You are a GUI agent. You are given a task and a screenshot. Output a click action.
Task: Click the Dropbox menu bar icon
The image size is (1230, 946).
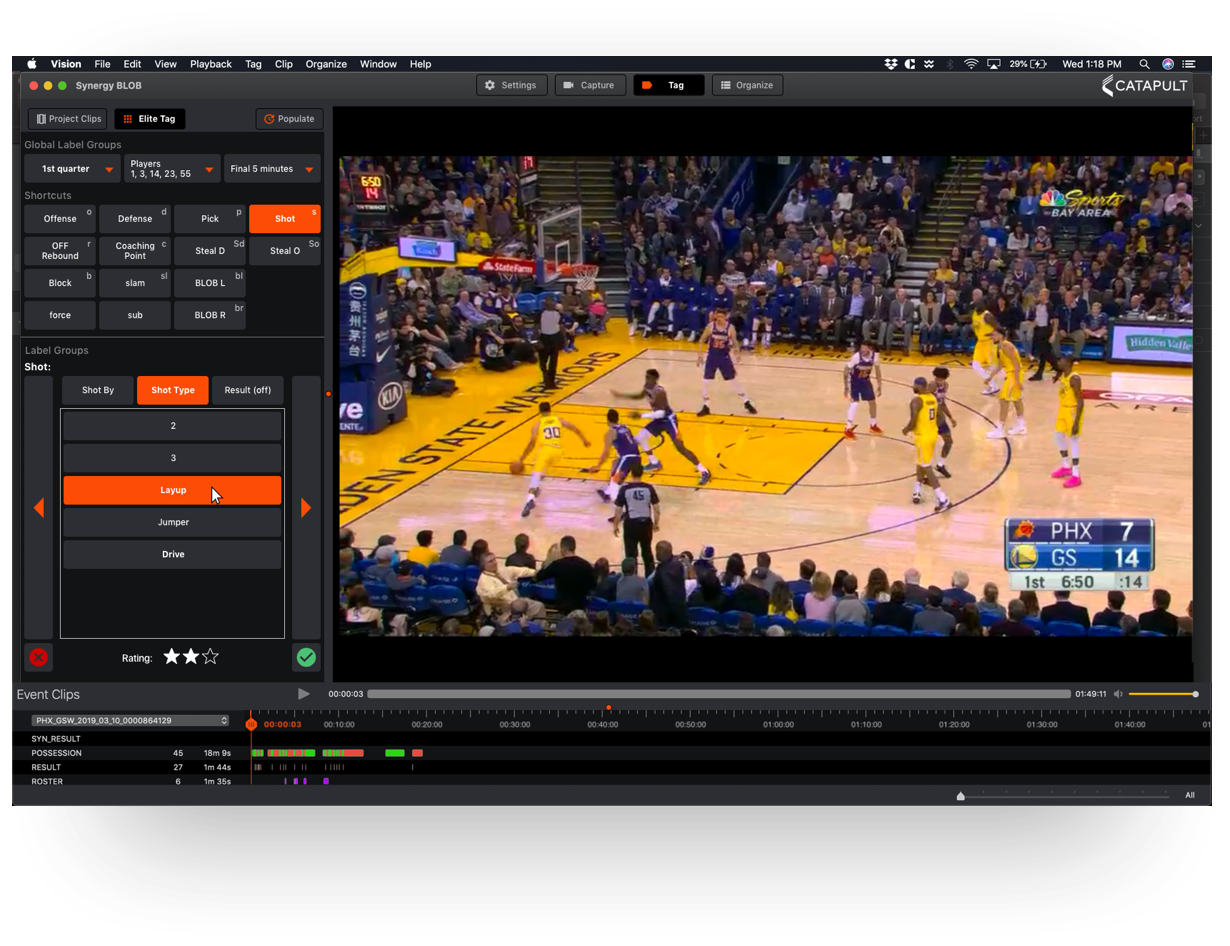coord(890,64)
